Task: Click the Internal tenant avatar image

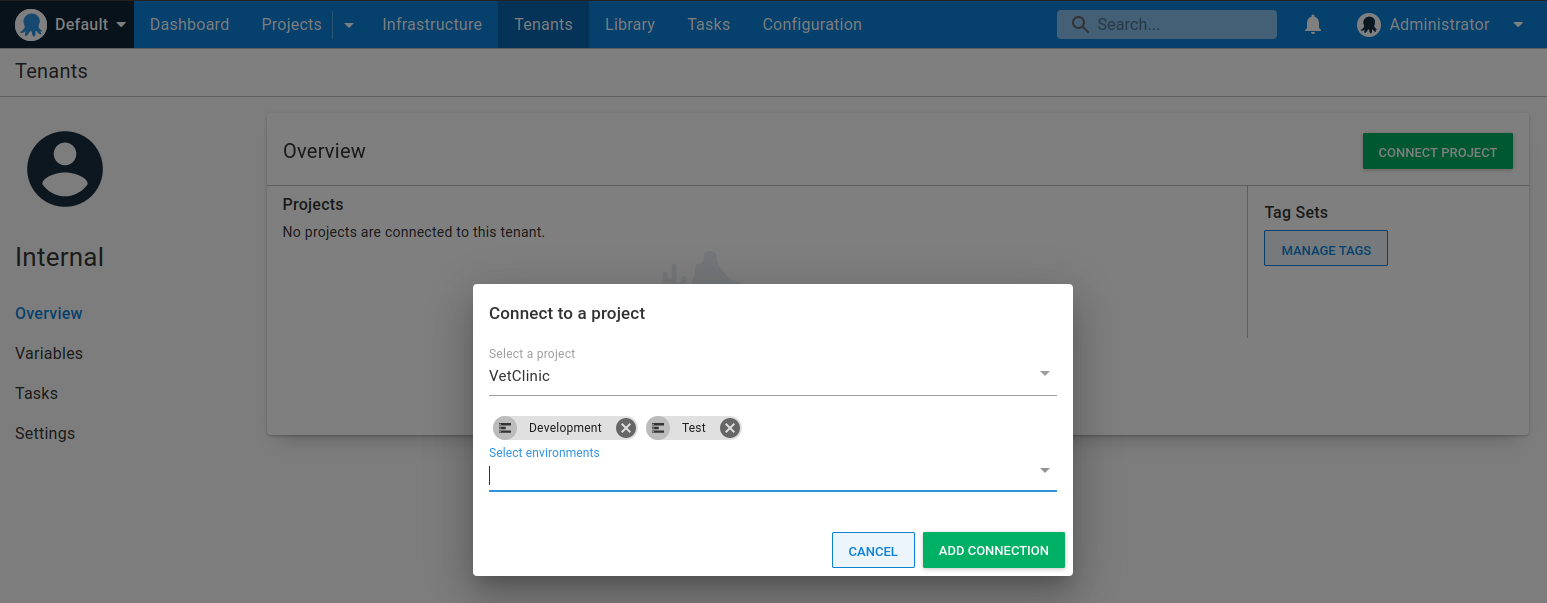Action: point(65,169)
